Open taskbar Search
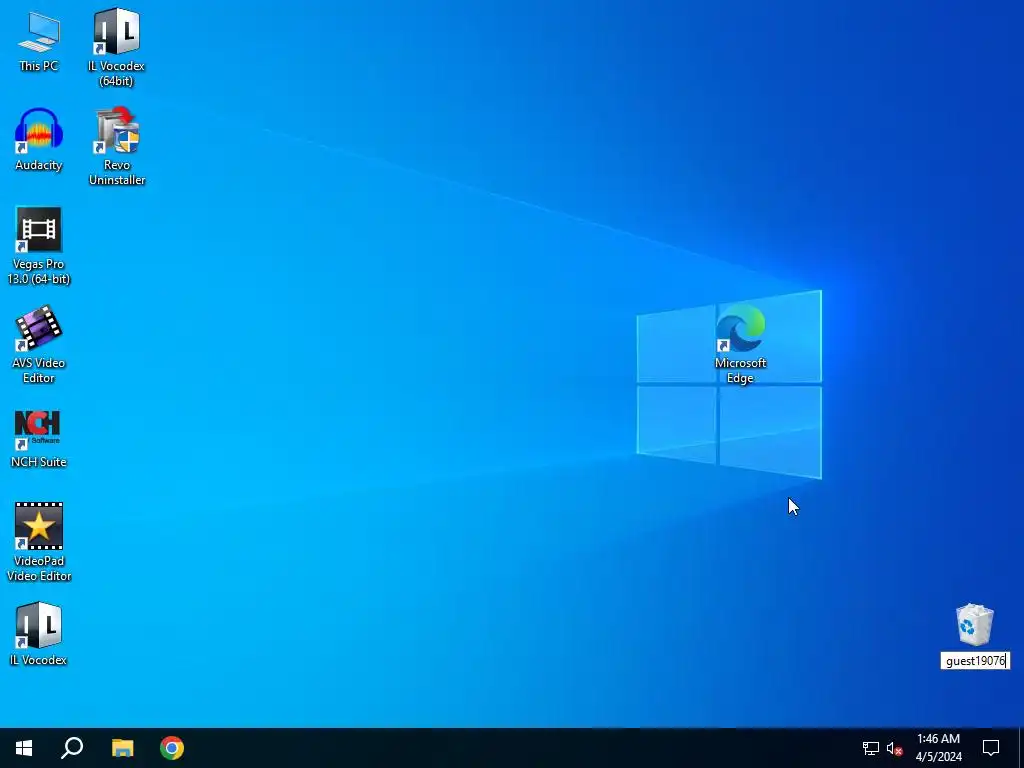Screen dimensions: 1024x768 point(72,748)
